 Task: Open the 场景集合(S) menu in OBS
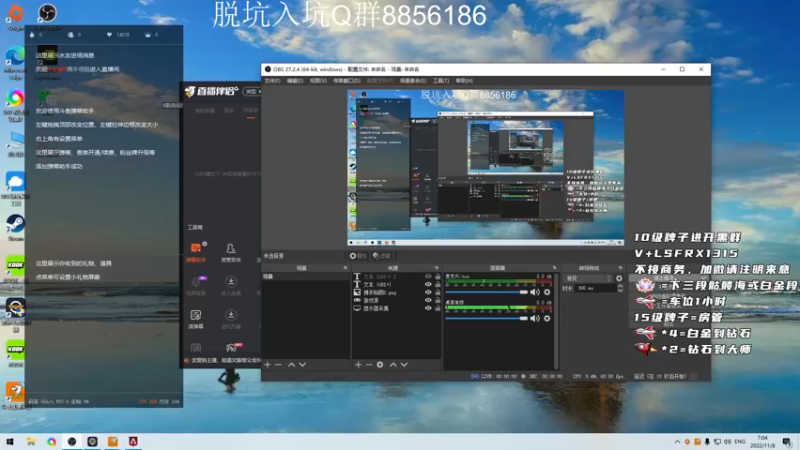click(x=412, y=81)
